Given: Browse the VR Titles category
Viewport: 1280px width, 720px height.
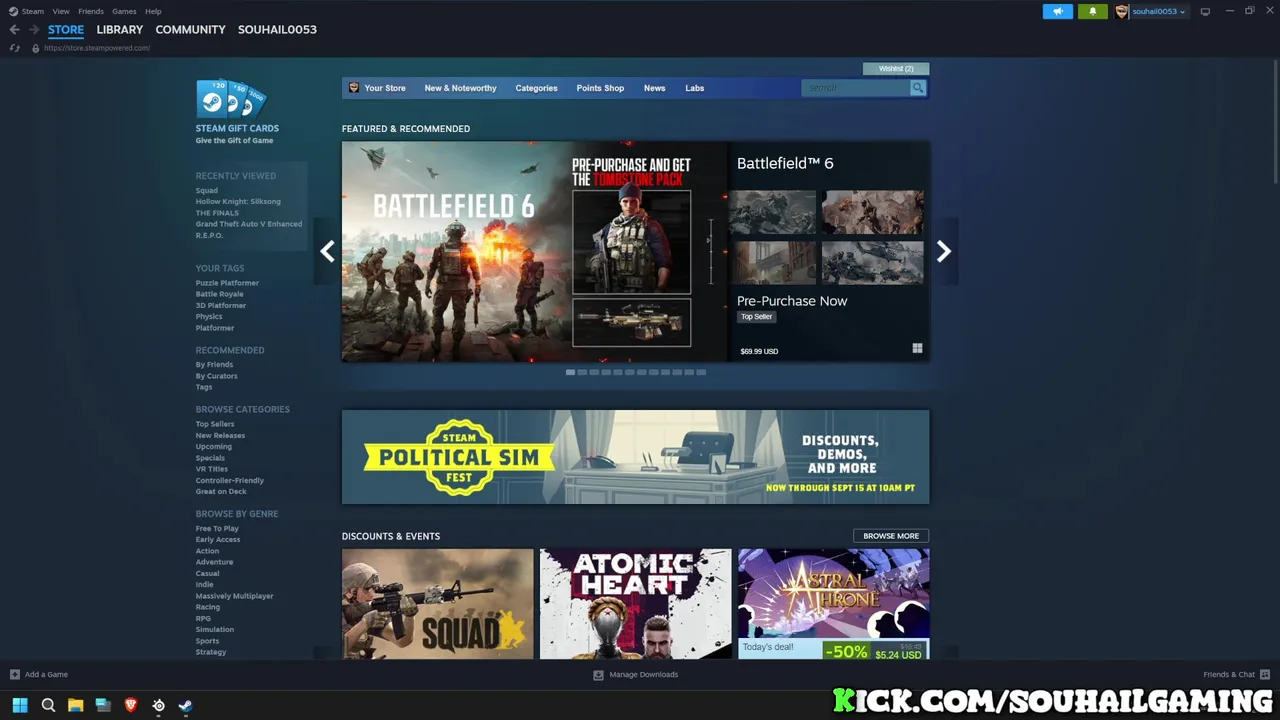Looking at the screenshot, I should [211, 469].
